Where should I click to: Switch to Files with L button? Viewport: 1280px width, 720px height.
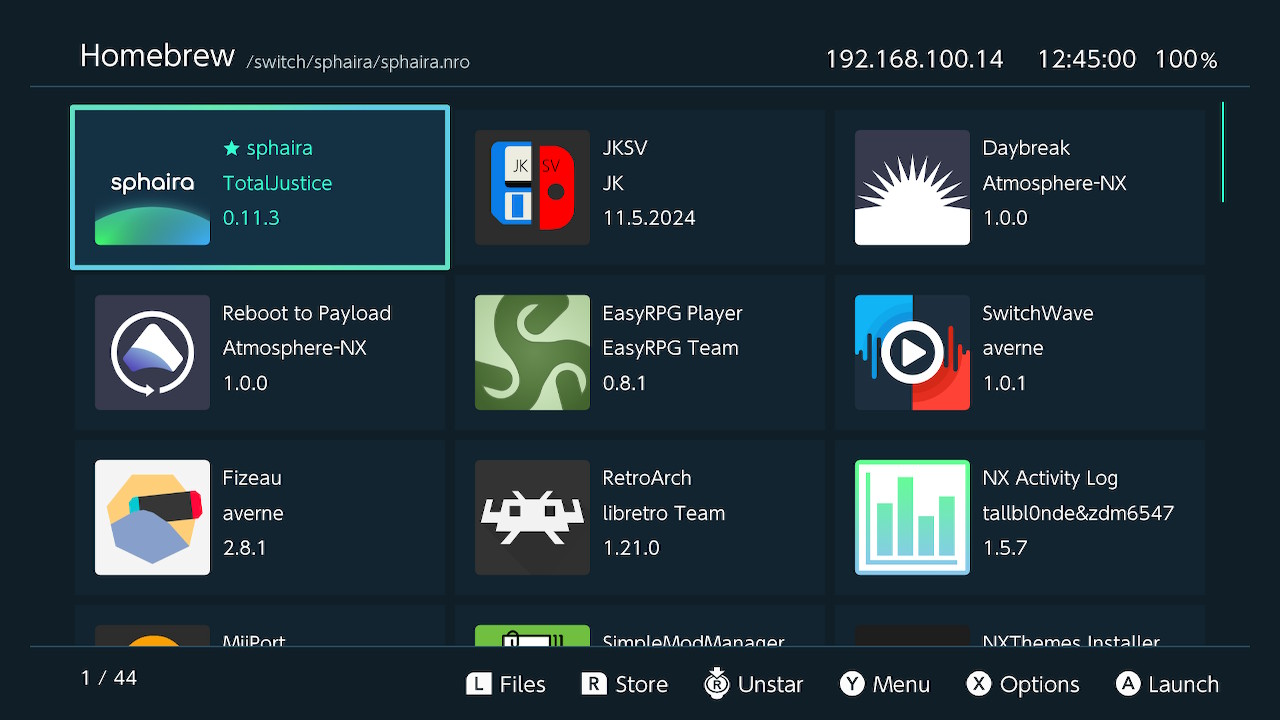pos(506,684)
